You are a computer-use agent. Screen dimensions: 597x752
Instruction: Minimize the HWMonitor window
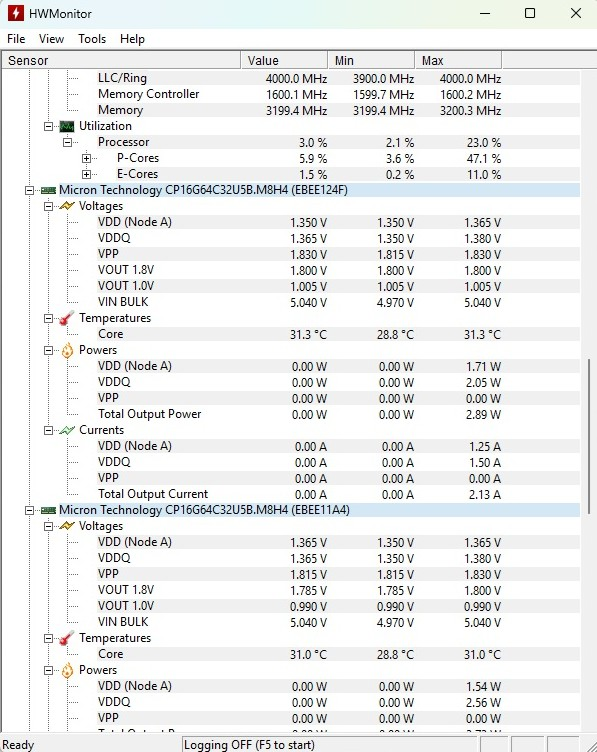pyautogui.click(x=485, y=13)
